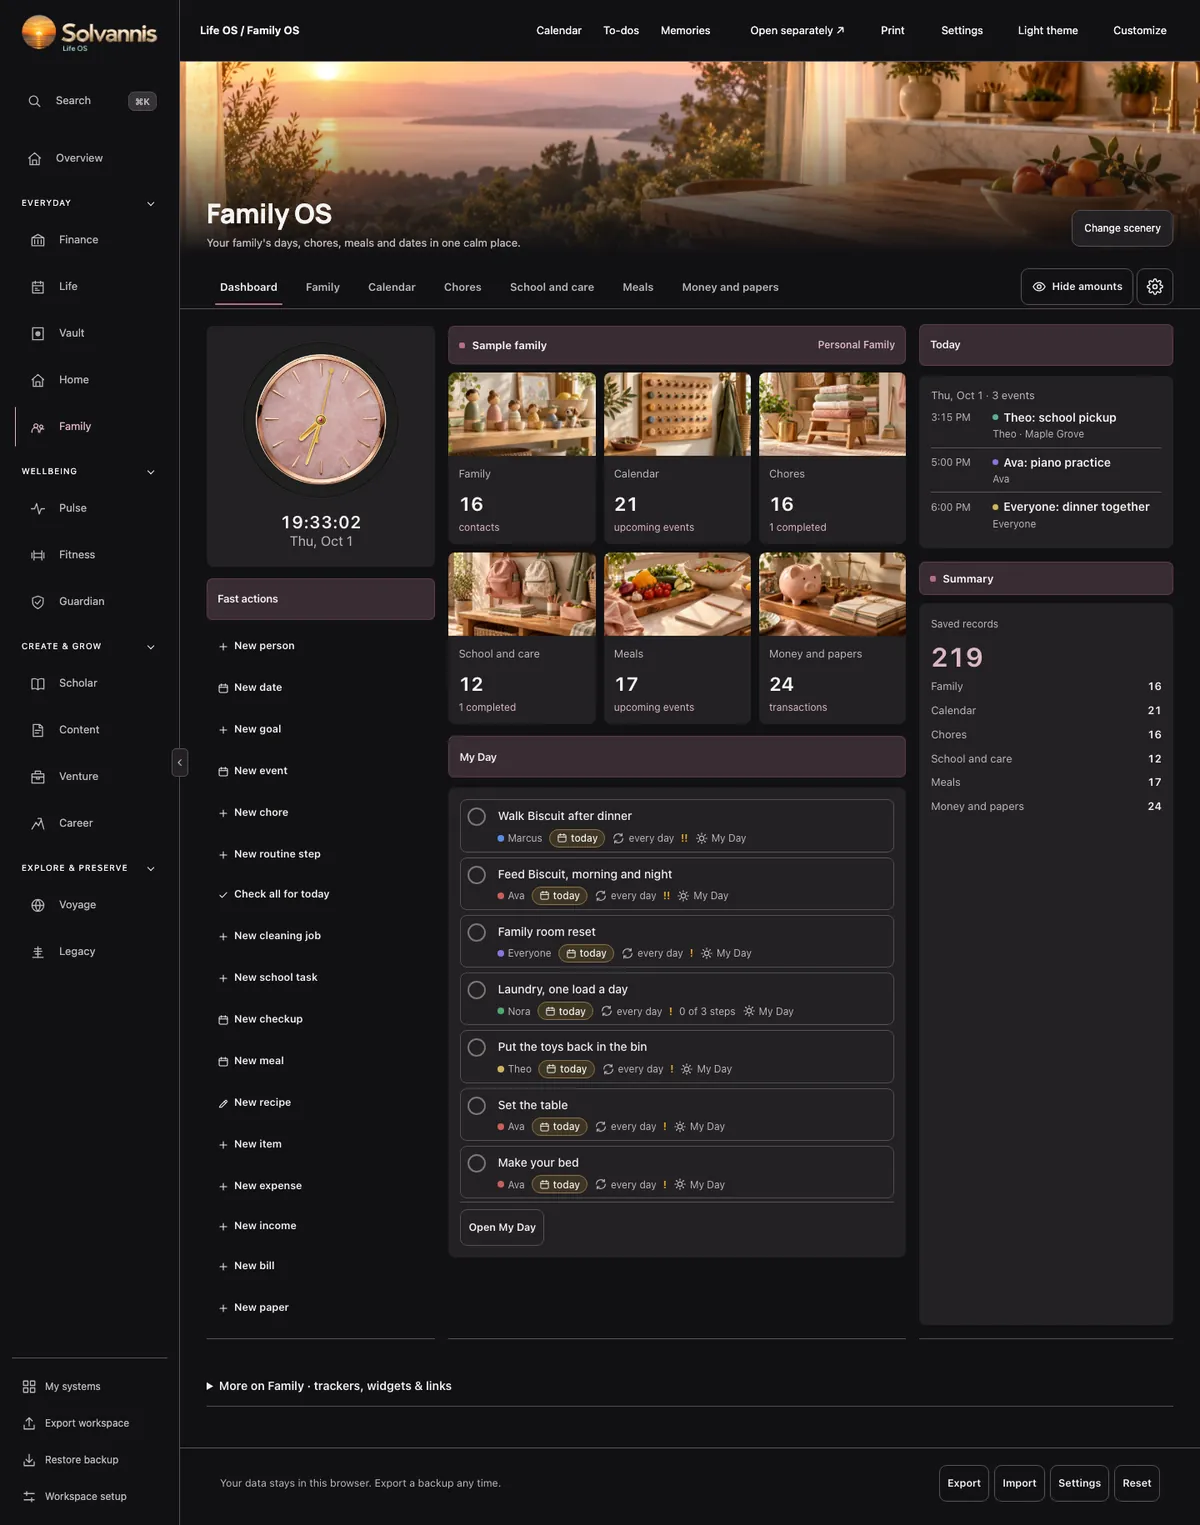
Task: Create a New recipe with pencil icon
Action: tap(254, 1103)
